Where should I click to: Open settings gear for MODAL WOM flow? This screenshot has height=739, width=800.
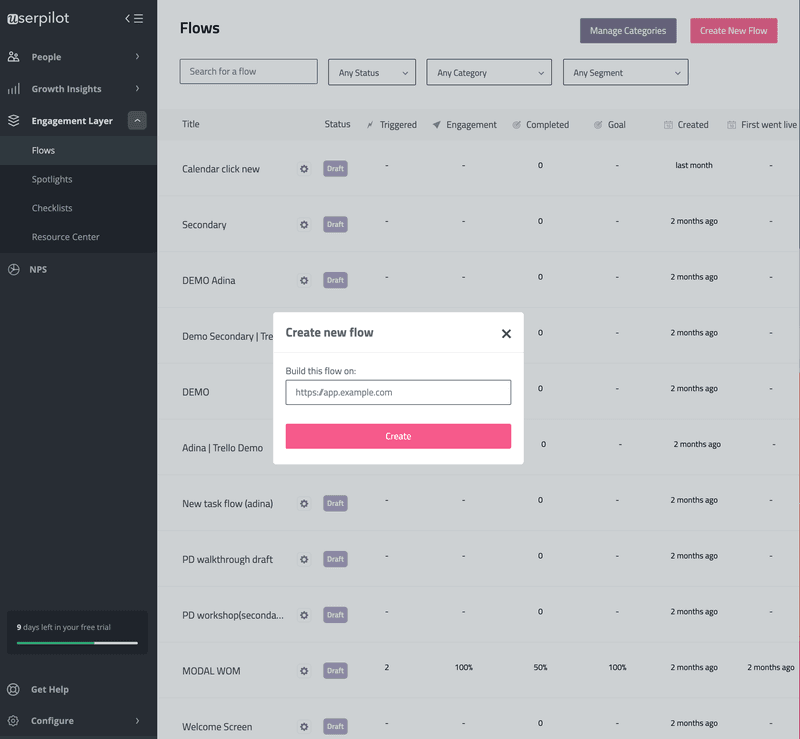[304, 670]
